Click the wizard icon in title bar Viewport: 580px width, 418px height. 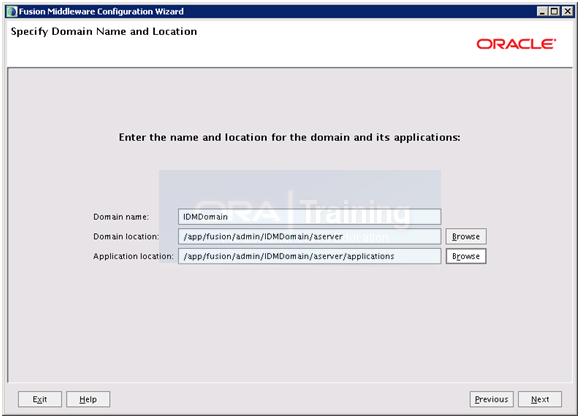click(12, 11)
